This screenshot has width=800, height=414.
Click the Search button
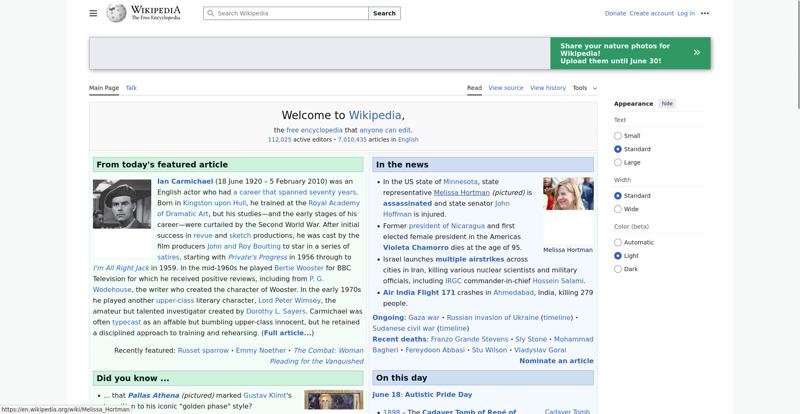point(384,13)
